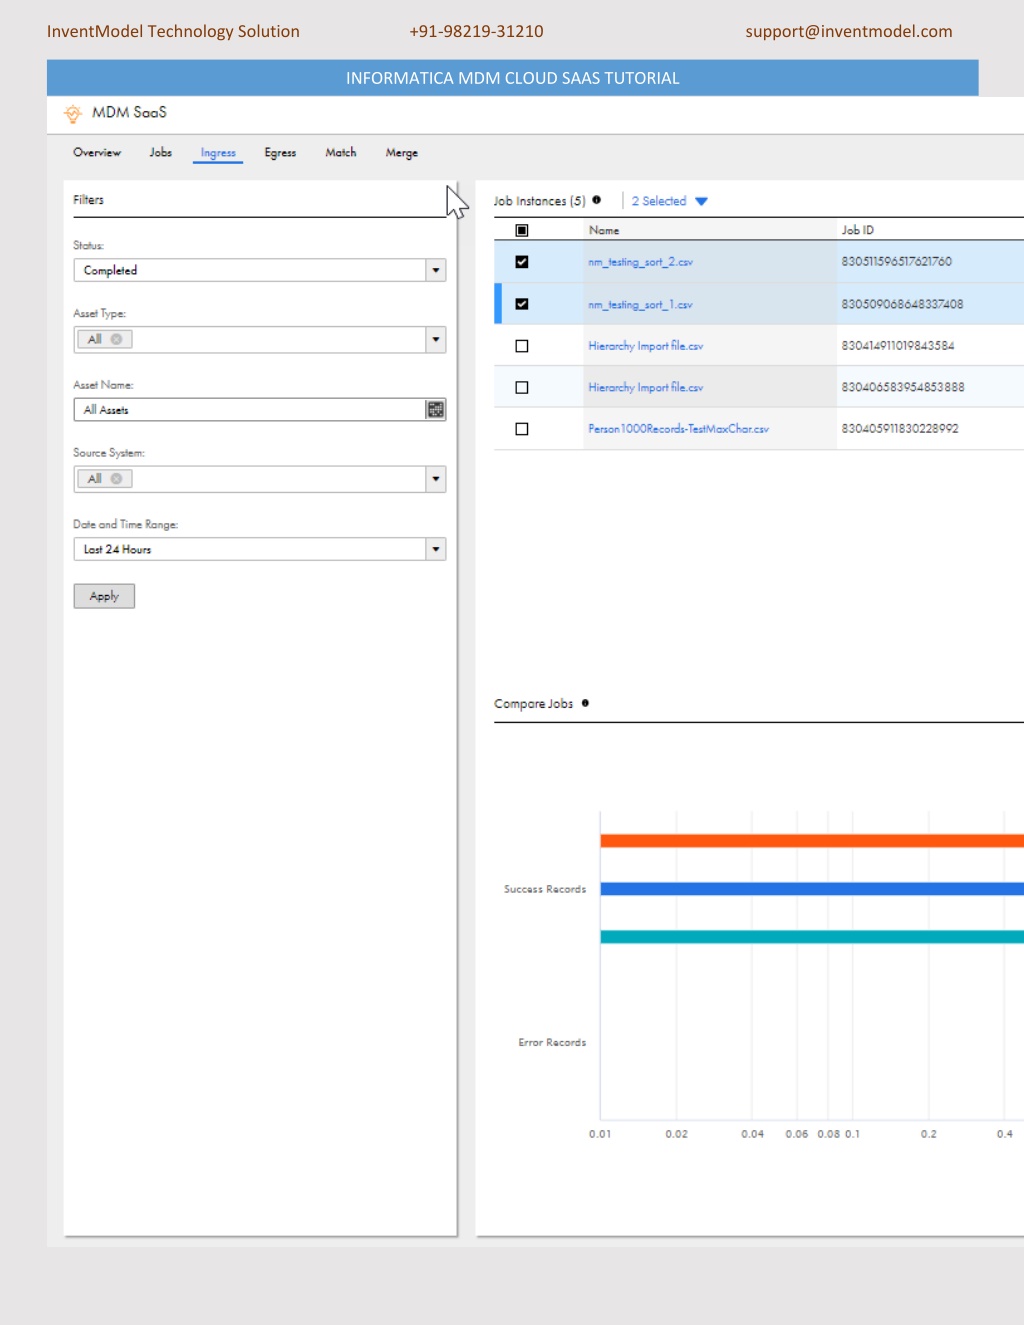Expand the 2 Selected dropdown
The width and height of the screenshot is (1024, 1325).
pyautogui.click(x=669, y=201)
